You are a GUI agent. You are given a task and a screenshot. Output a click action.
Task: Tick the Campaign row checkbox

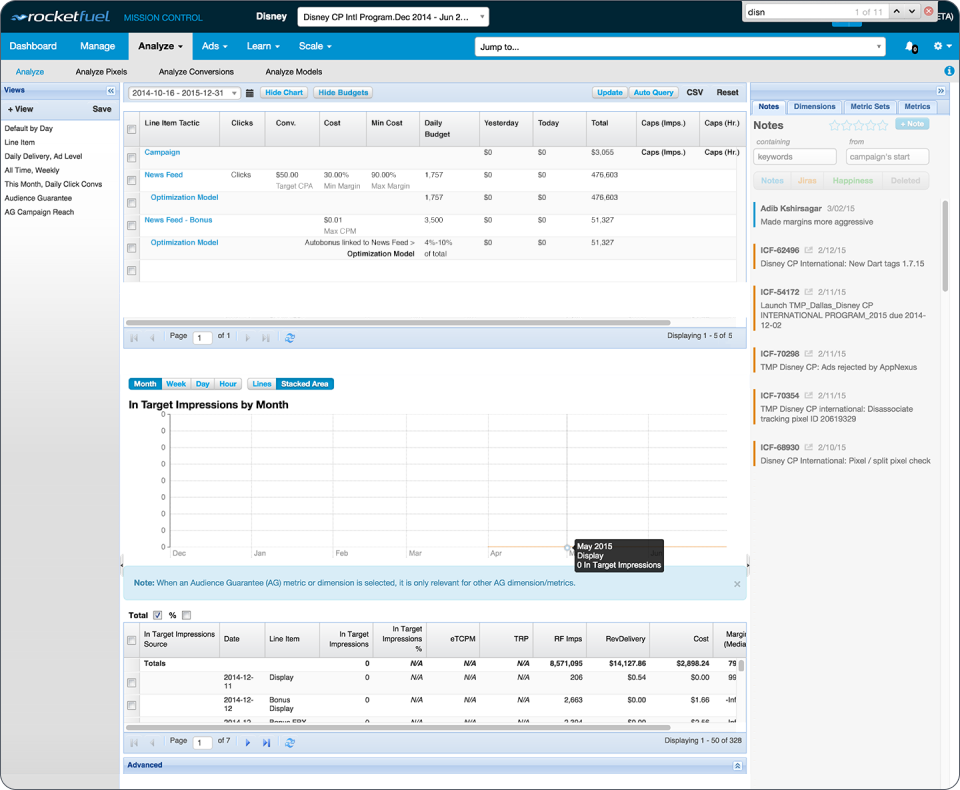[x=132, y=158]
